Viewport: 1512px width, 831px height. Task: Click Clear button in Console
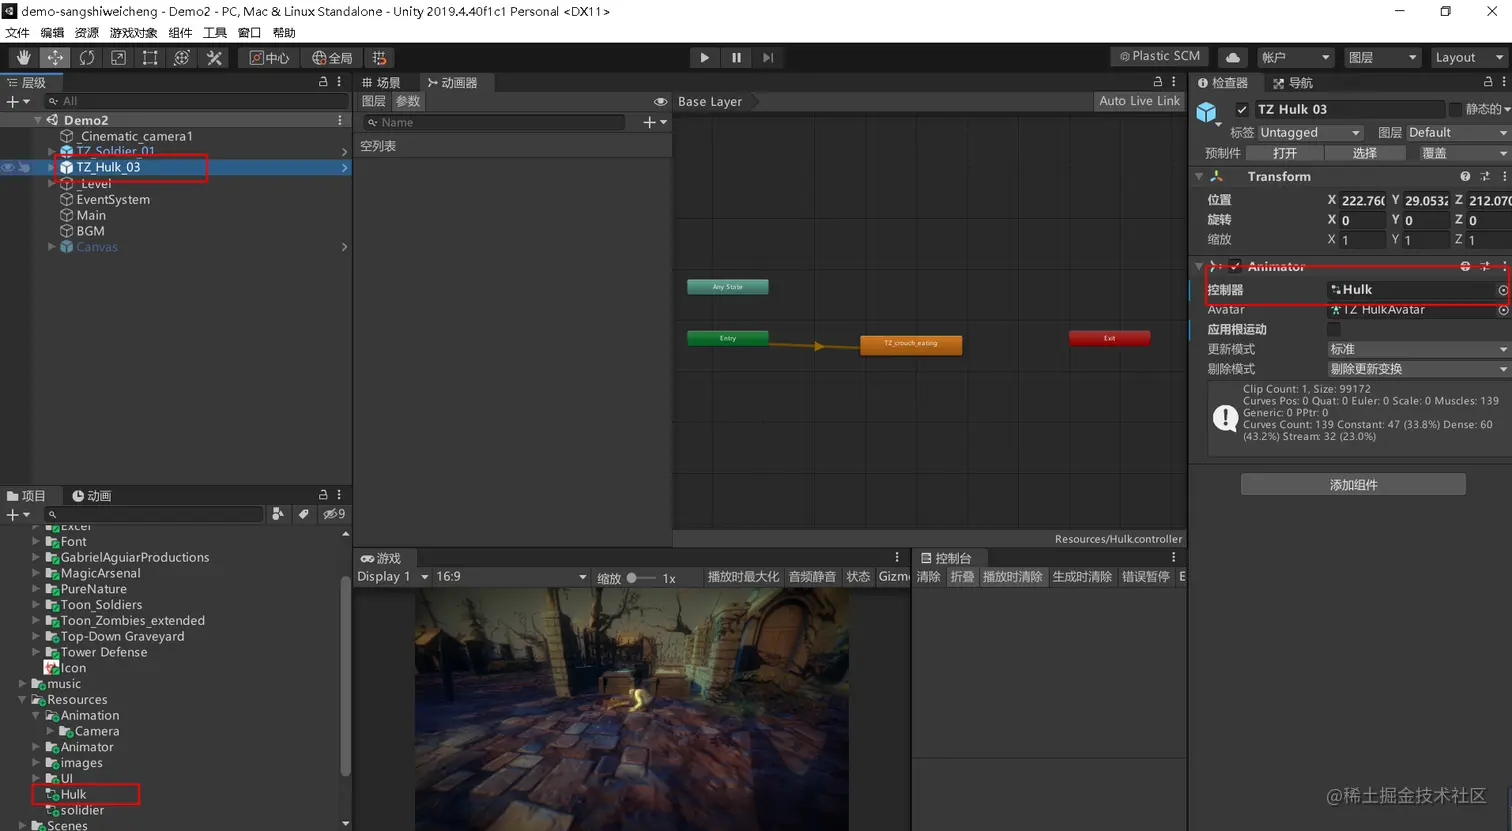click(x=929, y=577)
